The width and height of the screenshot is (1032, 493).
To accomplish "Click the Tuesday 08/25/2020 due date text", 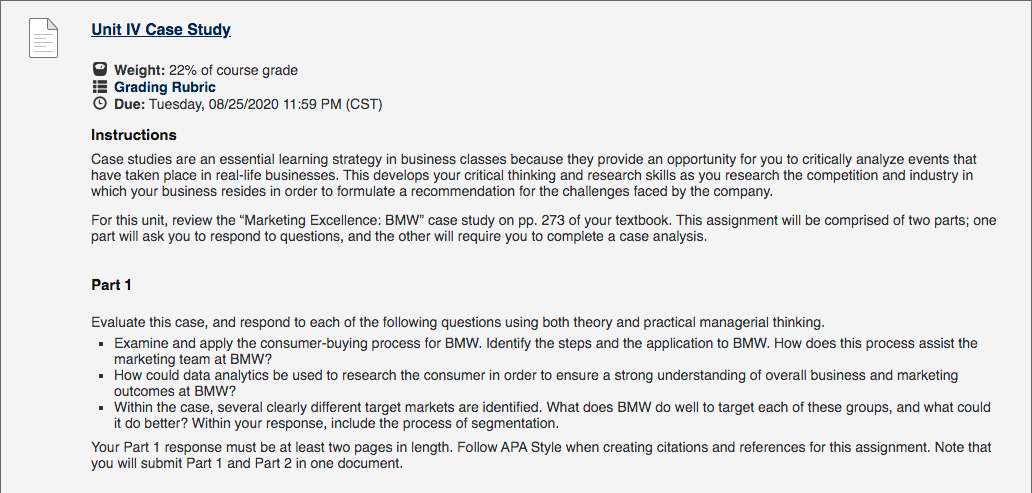I will click(x=265, y=104).
